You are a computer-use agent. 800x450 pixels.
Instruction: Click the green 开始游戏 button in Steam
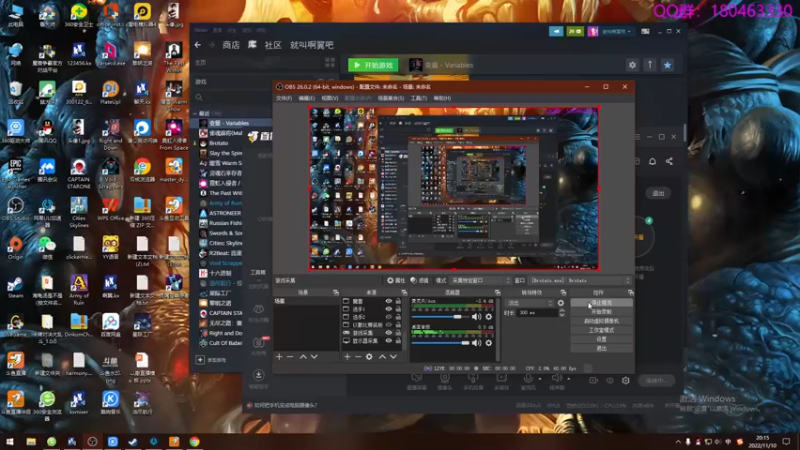click(x=373, y=65)
